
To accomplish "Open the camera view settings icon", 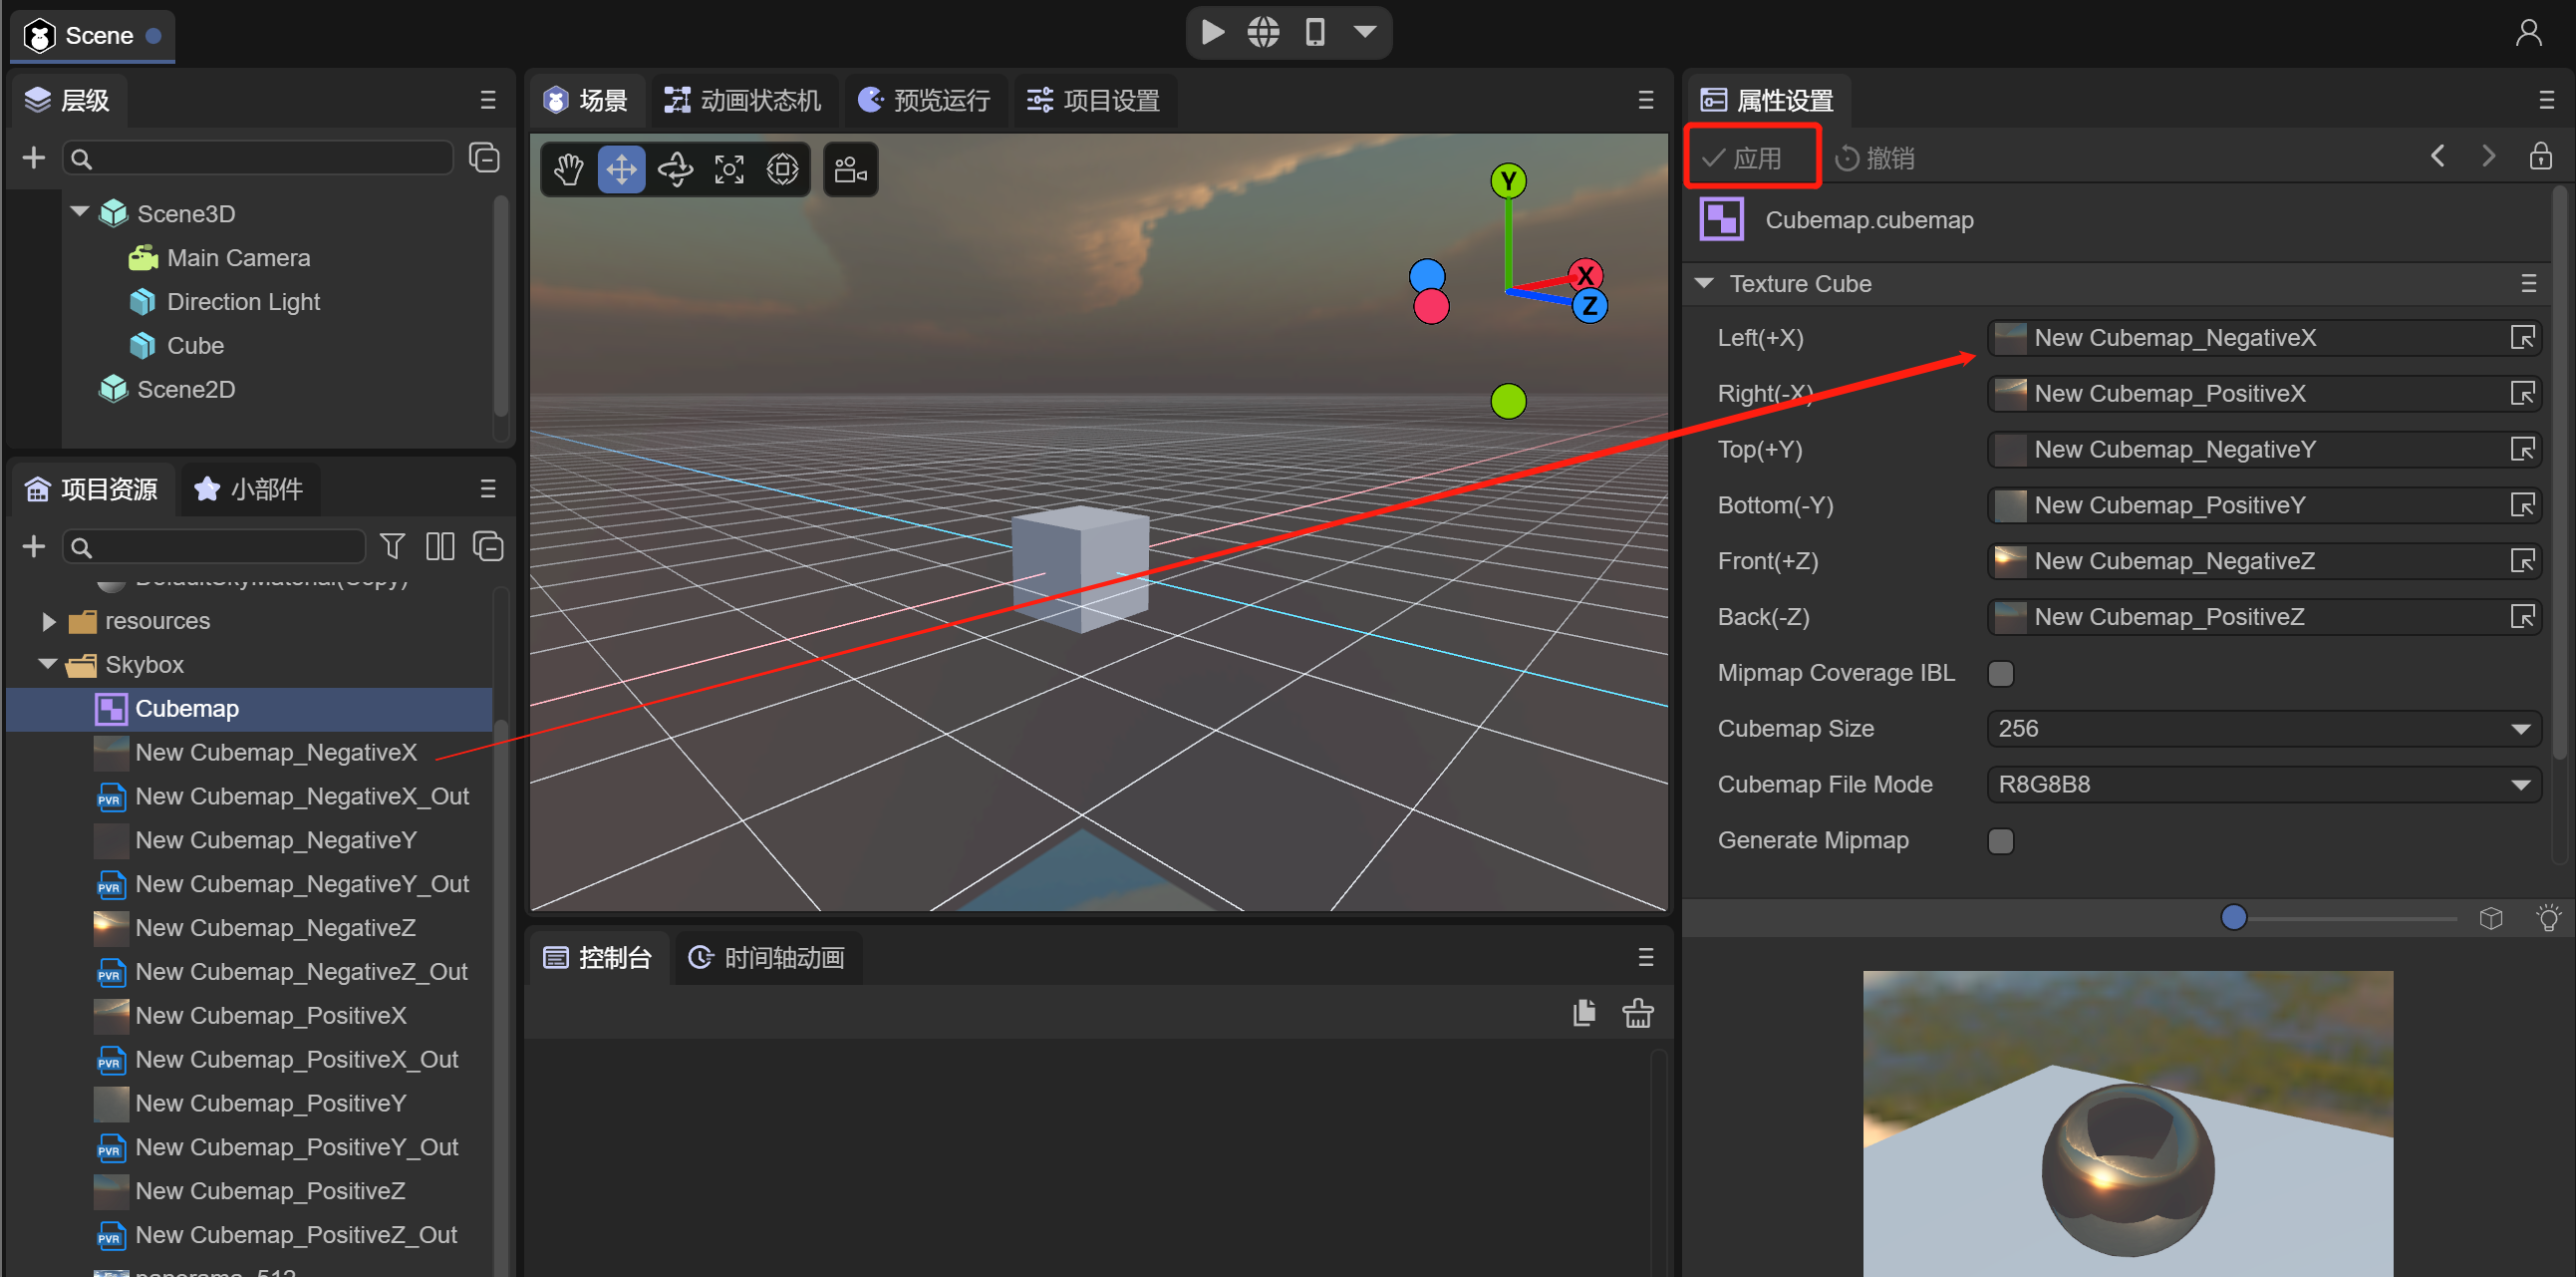I will 850,169.
